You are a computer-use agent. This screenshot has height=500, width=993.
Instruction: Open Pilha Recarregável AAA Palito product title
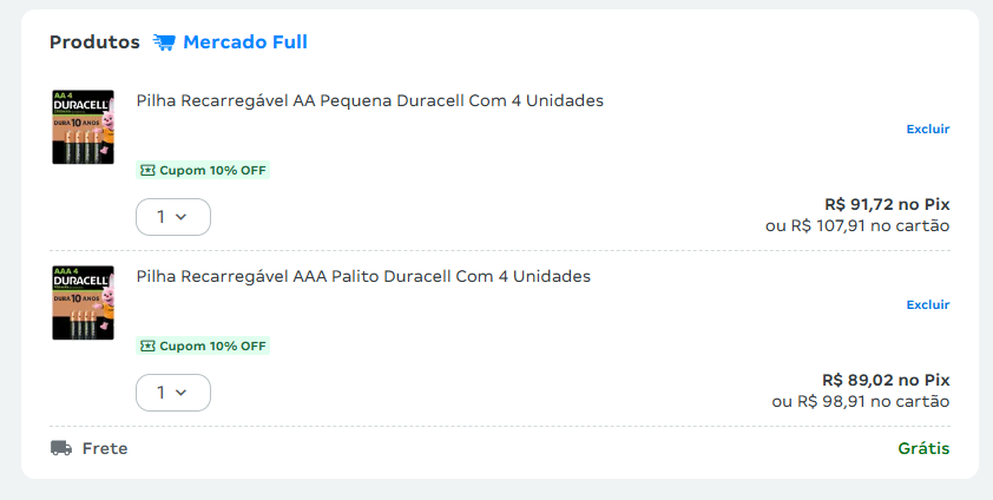pos(364,277)
